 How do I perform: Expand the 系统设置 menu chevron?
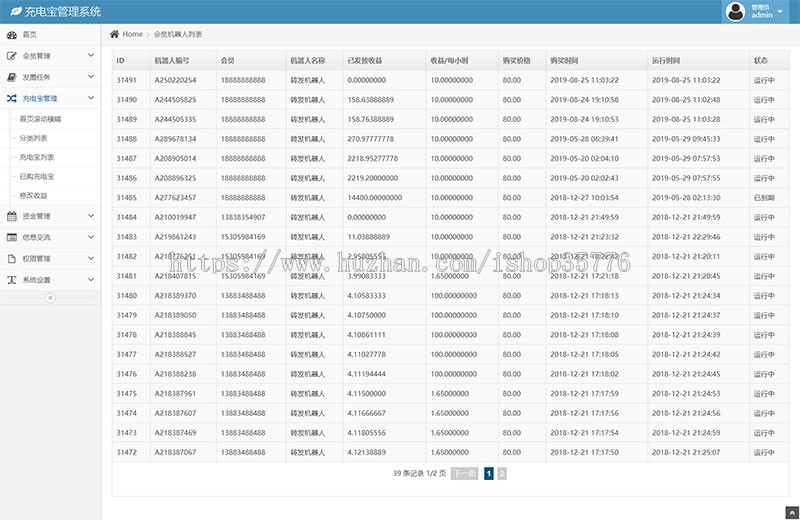point(91,280)
